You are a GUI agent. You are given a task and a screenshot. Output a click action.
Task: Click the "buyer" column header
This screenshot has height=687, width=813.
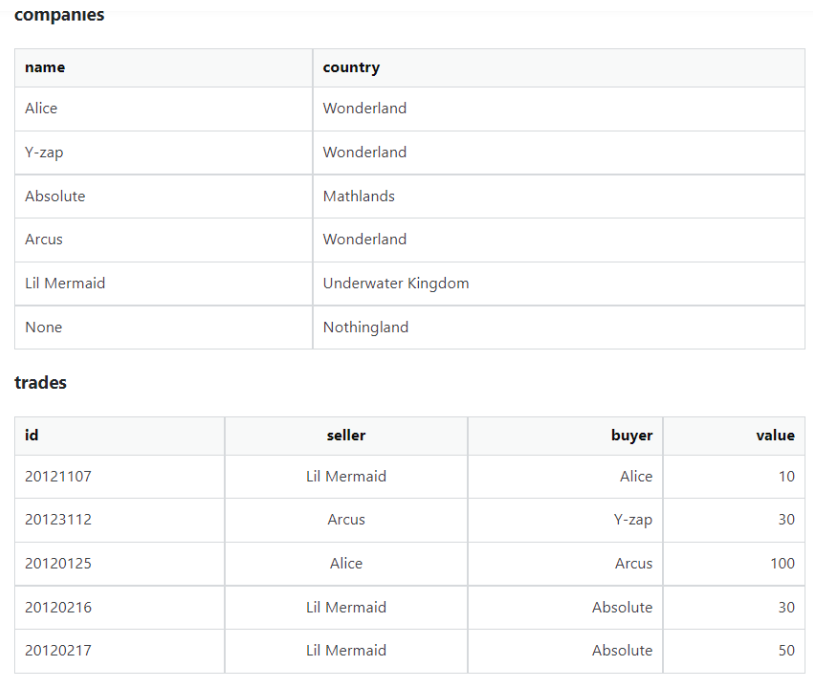(x=631, y=435)
